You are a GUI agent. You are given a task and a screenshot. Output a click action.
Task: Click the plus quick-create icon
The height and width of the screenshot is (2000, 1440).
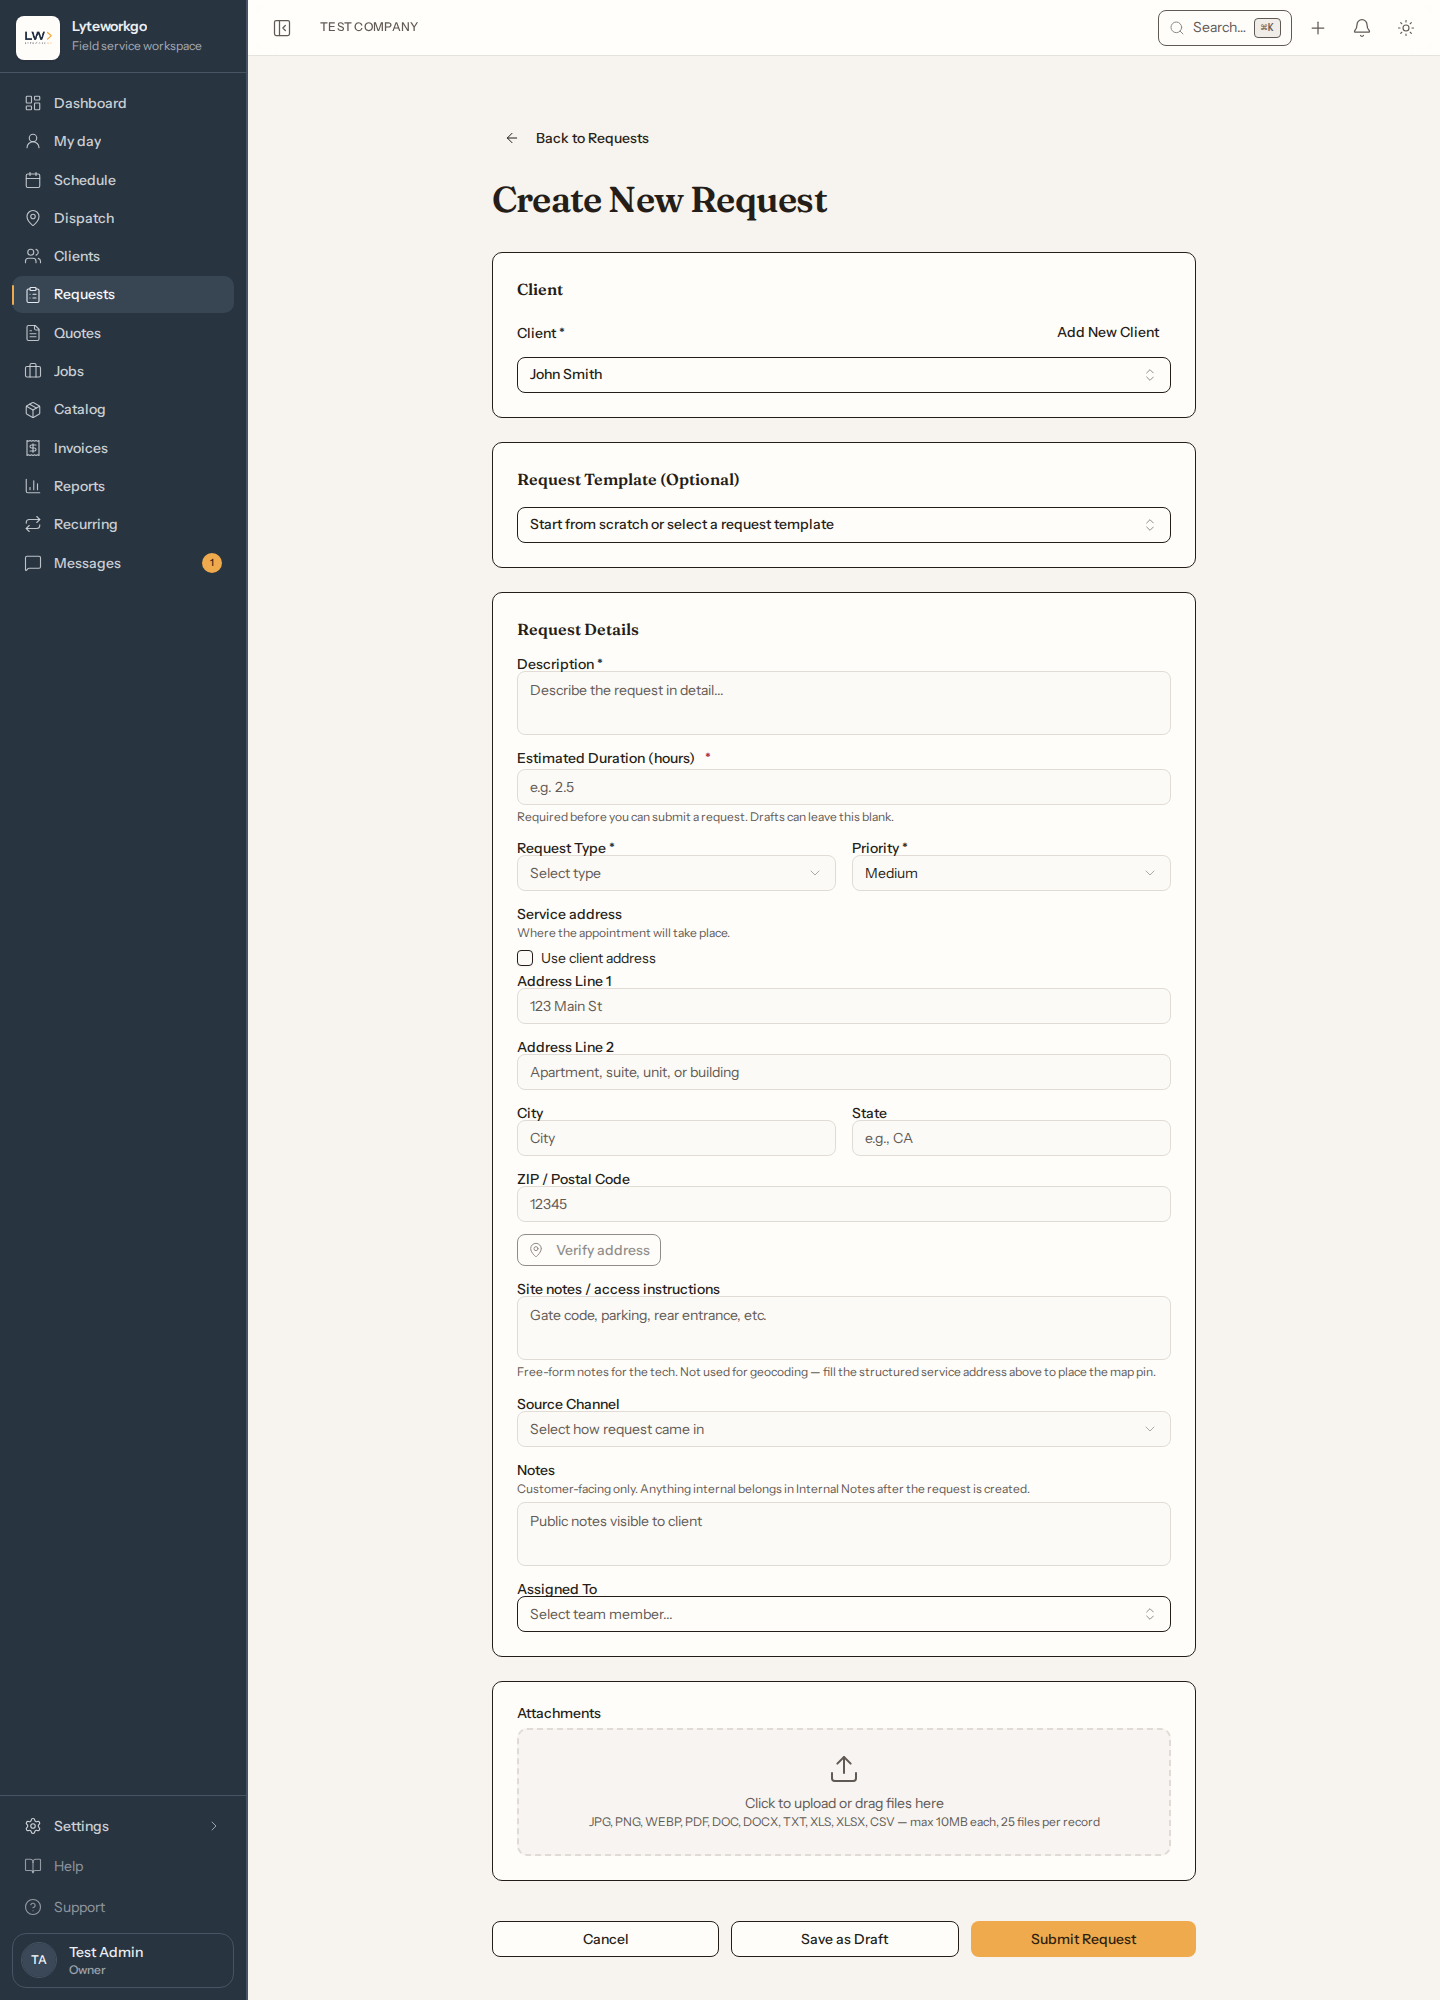(x=1318, y=28)
